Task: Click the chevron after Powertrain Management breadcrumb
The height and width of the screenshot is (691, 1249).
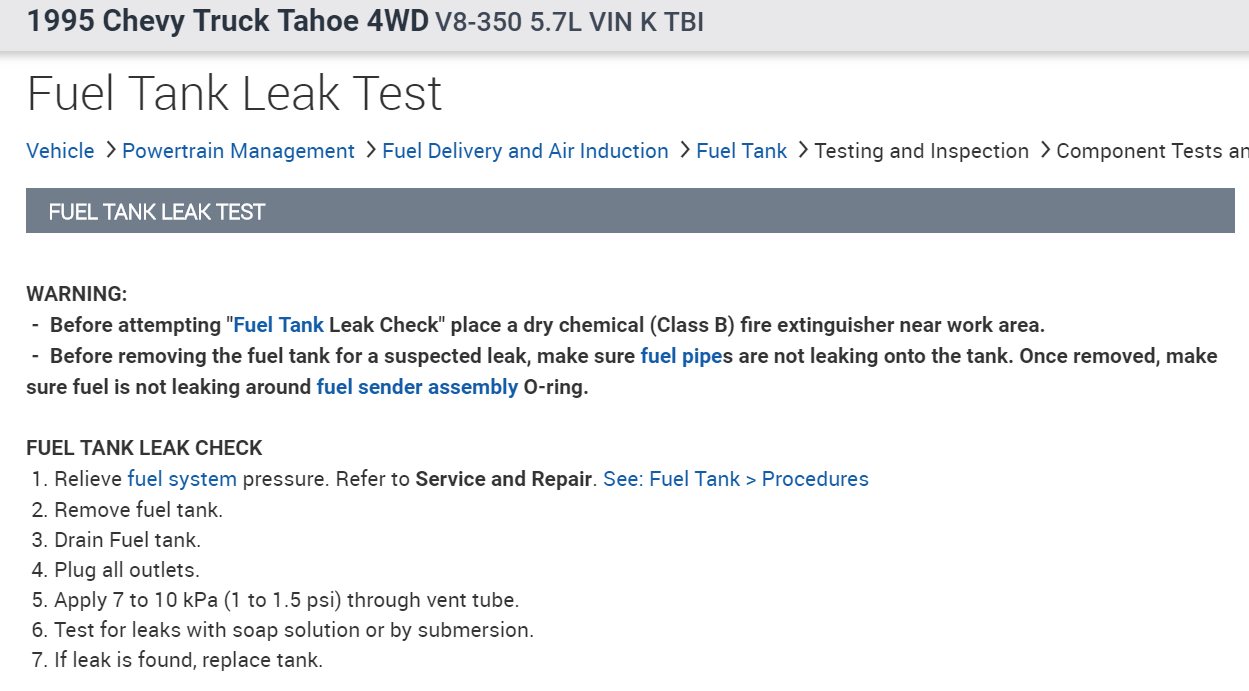Action: point(369,151)
